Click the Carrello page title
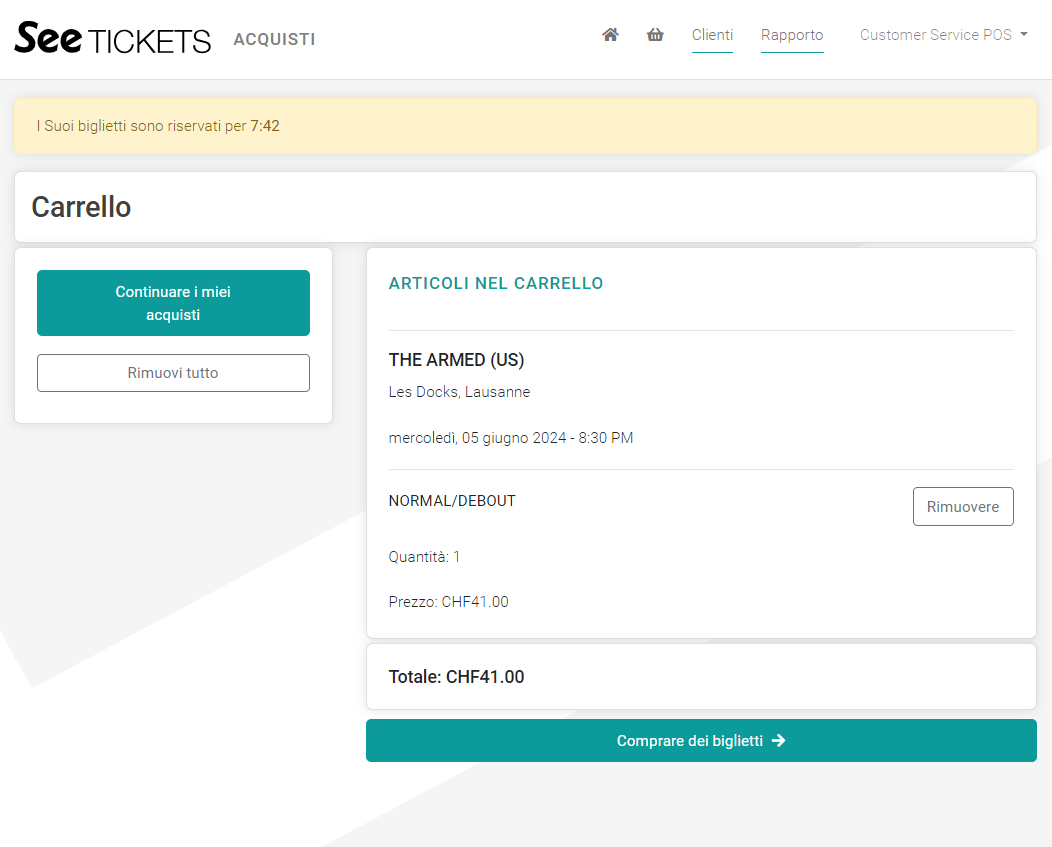 [81, 207]
